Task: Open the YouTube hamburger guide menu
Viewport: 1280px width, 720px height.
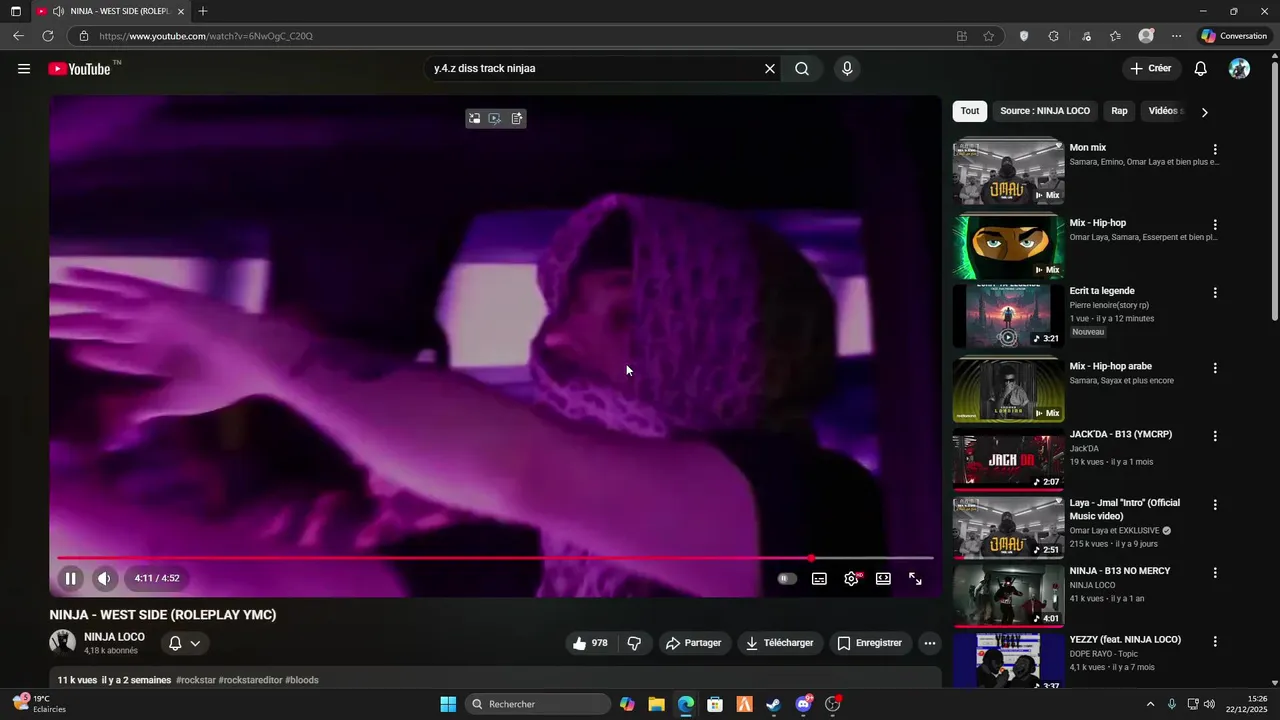Action: point(24,69)
